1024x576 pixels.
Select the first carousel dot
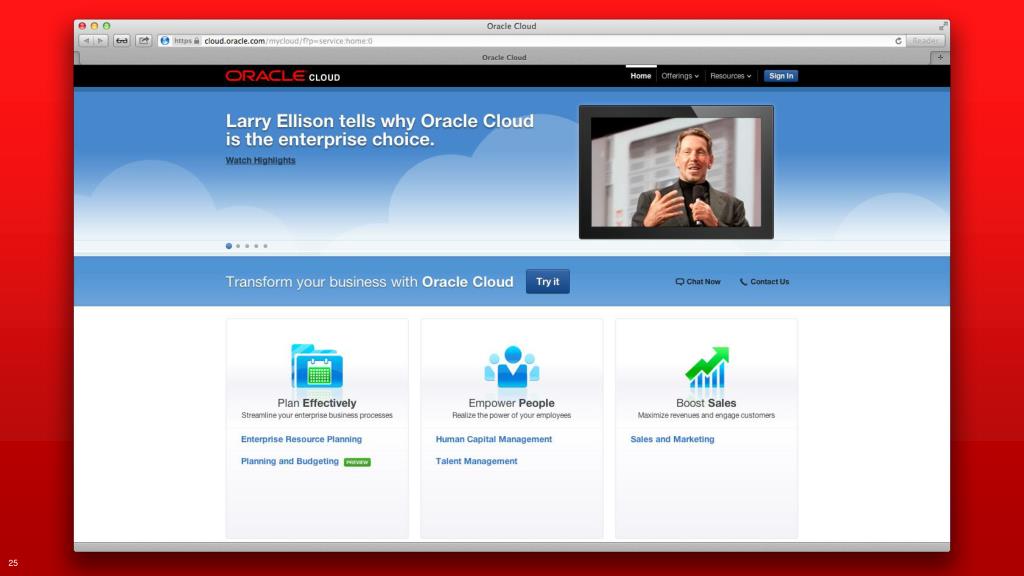[x=229, y=246]
